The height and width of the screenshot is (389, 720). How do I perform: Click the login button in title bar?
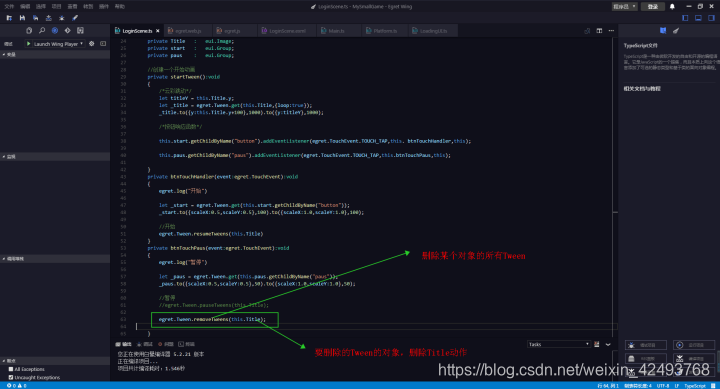[652, 6]
